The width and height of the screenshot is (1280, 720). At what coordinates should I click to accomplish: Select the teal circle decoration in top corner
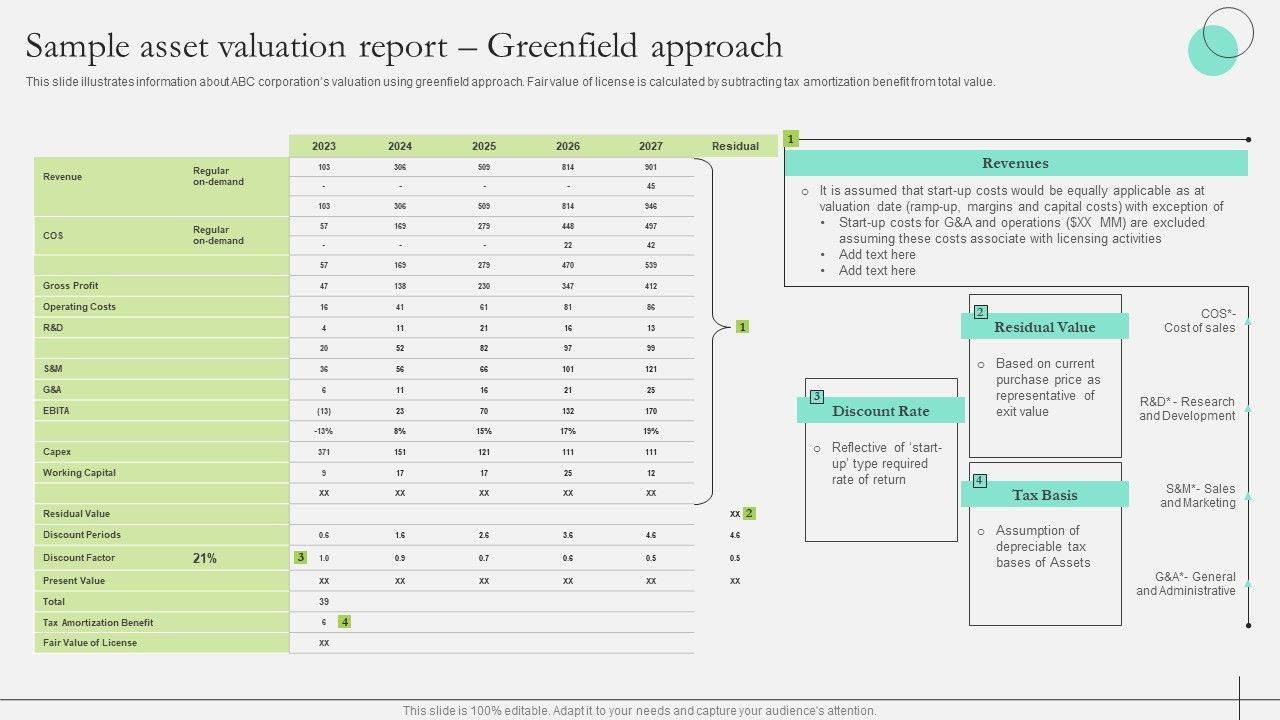click(x=1213, y=50)
